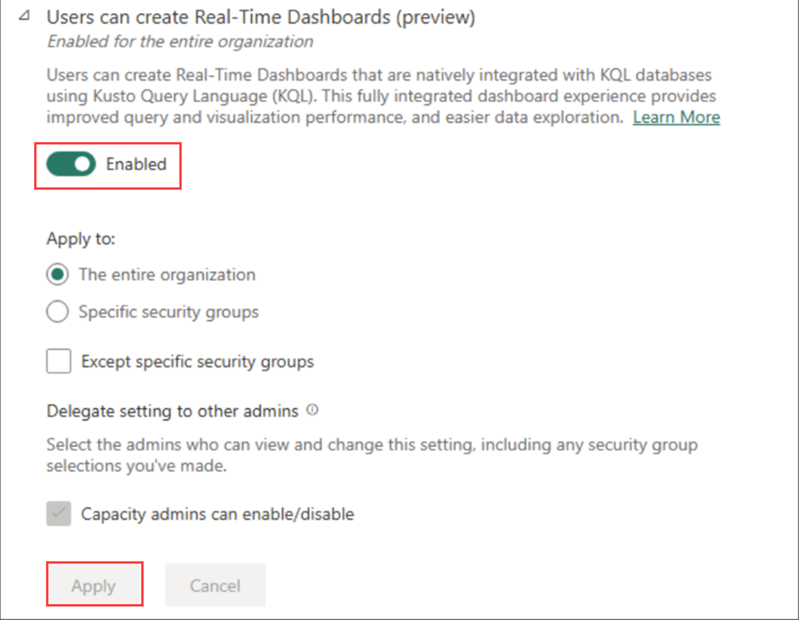Collapse the Real-Time Dashboards setting section
Viewport: 799px width, 620px height.
(24, 16)
